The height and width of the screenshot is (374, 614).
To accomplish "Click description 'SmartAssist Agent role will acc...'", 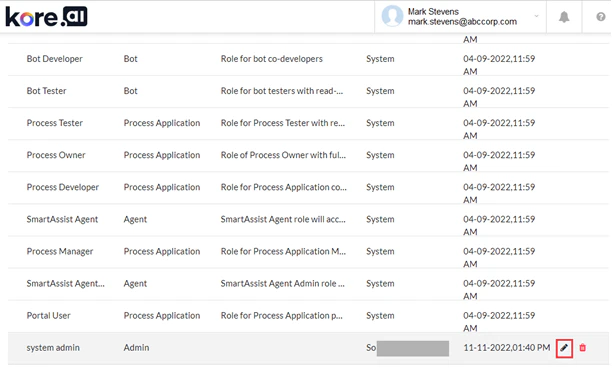I will (283, 219).
